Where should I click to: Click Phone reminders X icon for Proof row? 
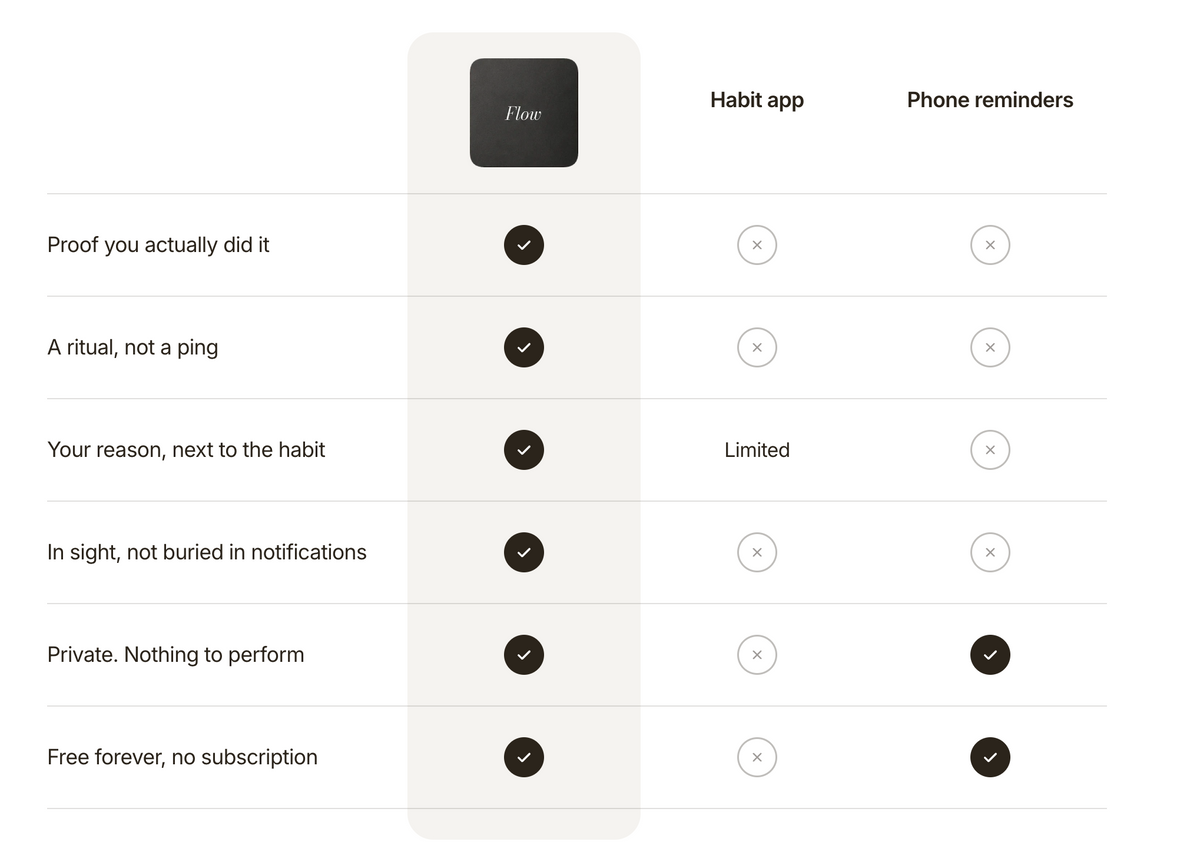[x=990, y=245]
